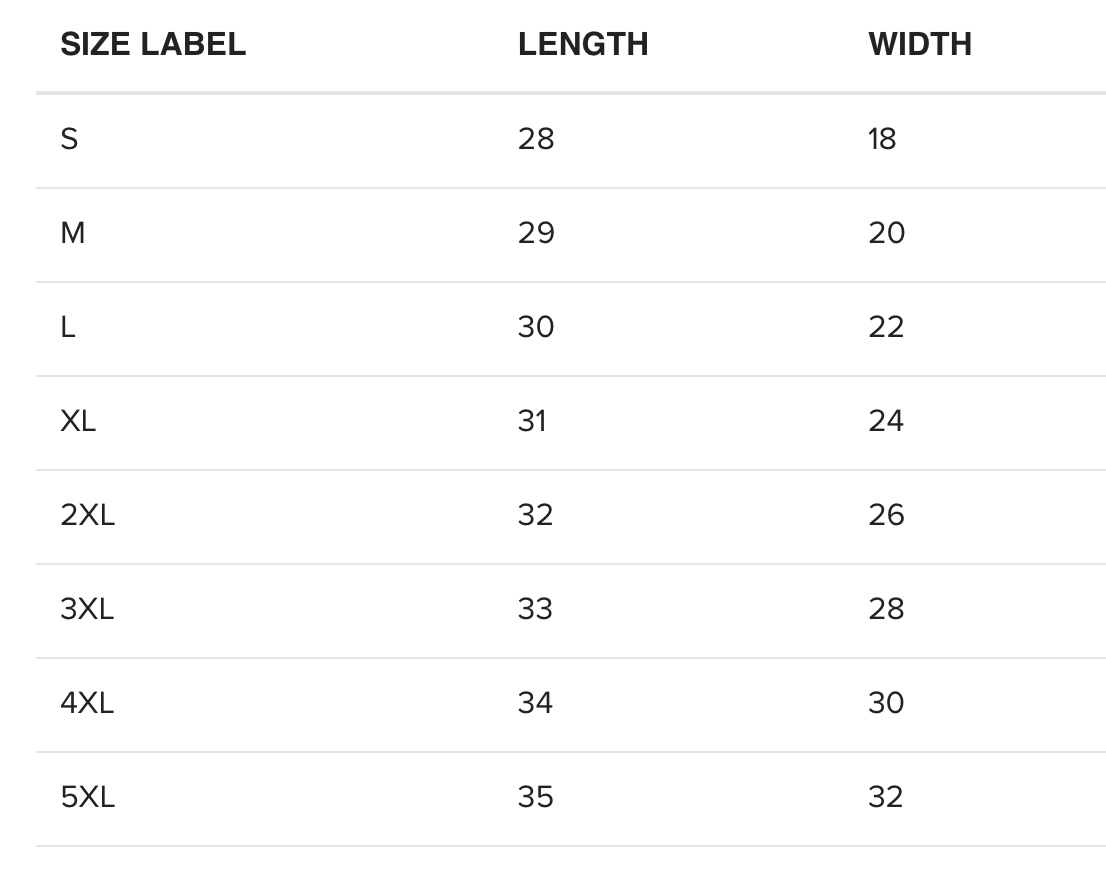Click the WIDTH column header
This screenshot has width=1106, height=882.
[920, 44]
